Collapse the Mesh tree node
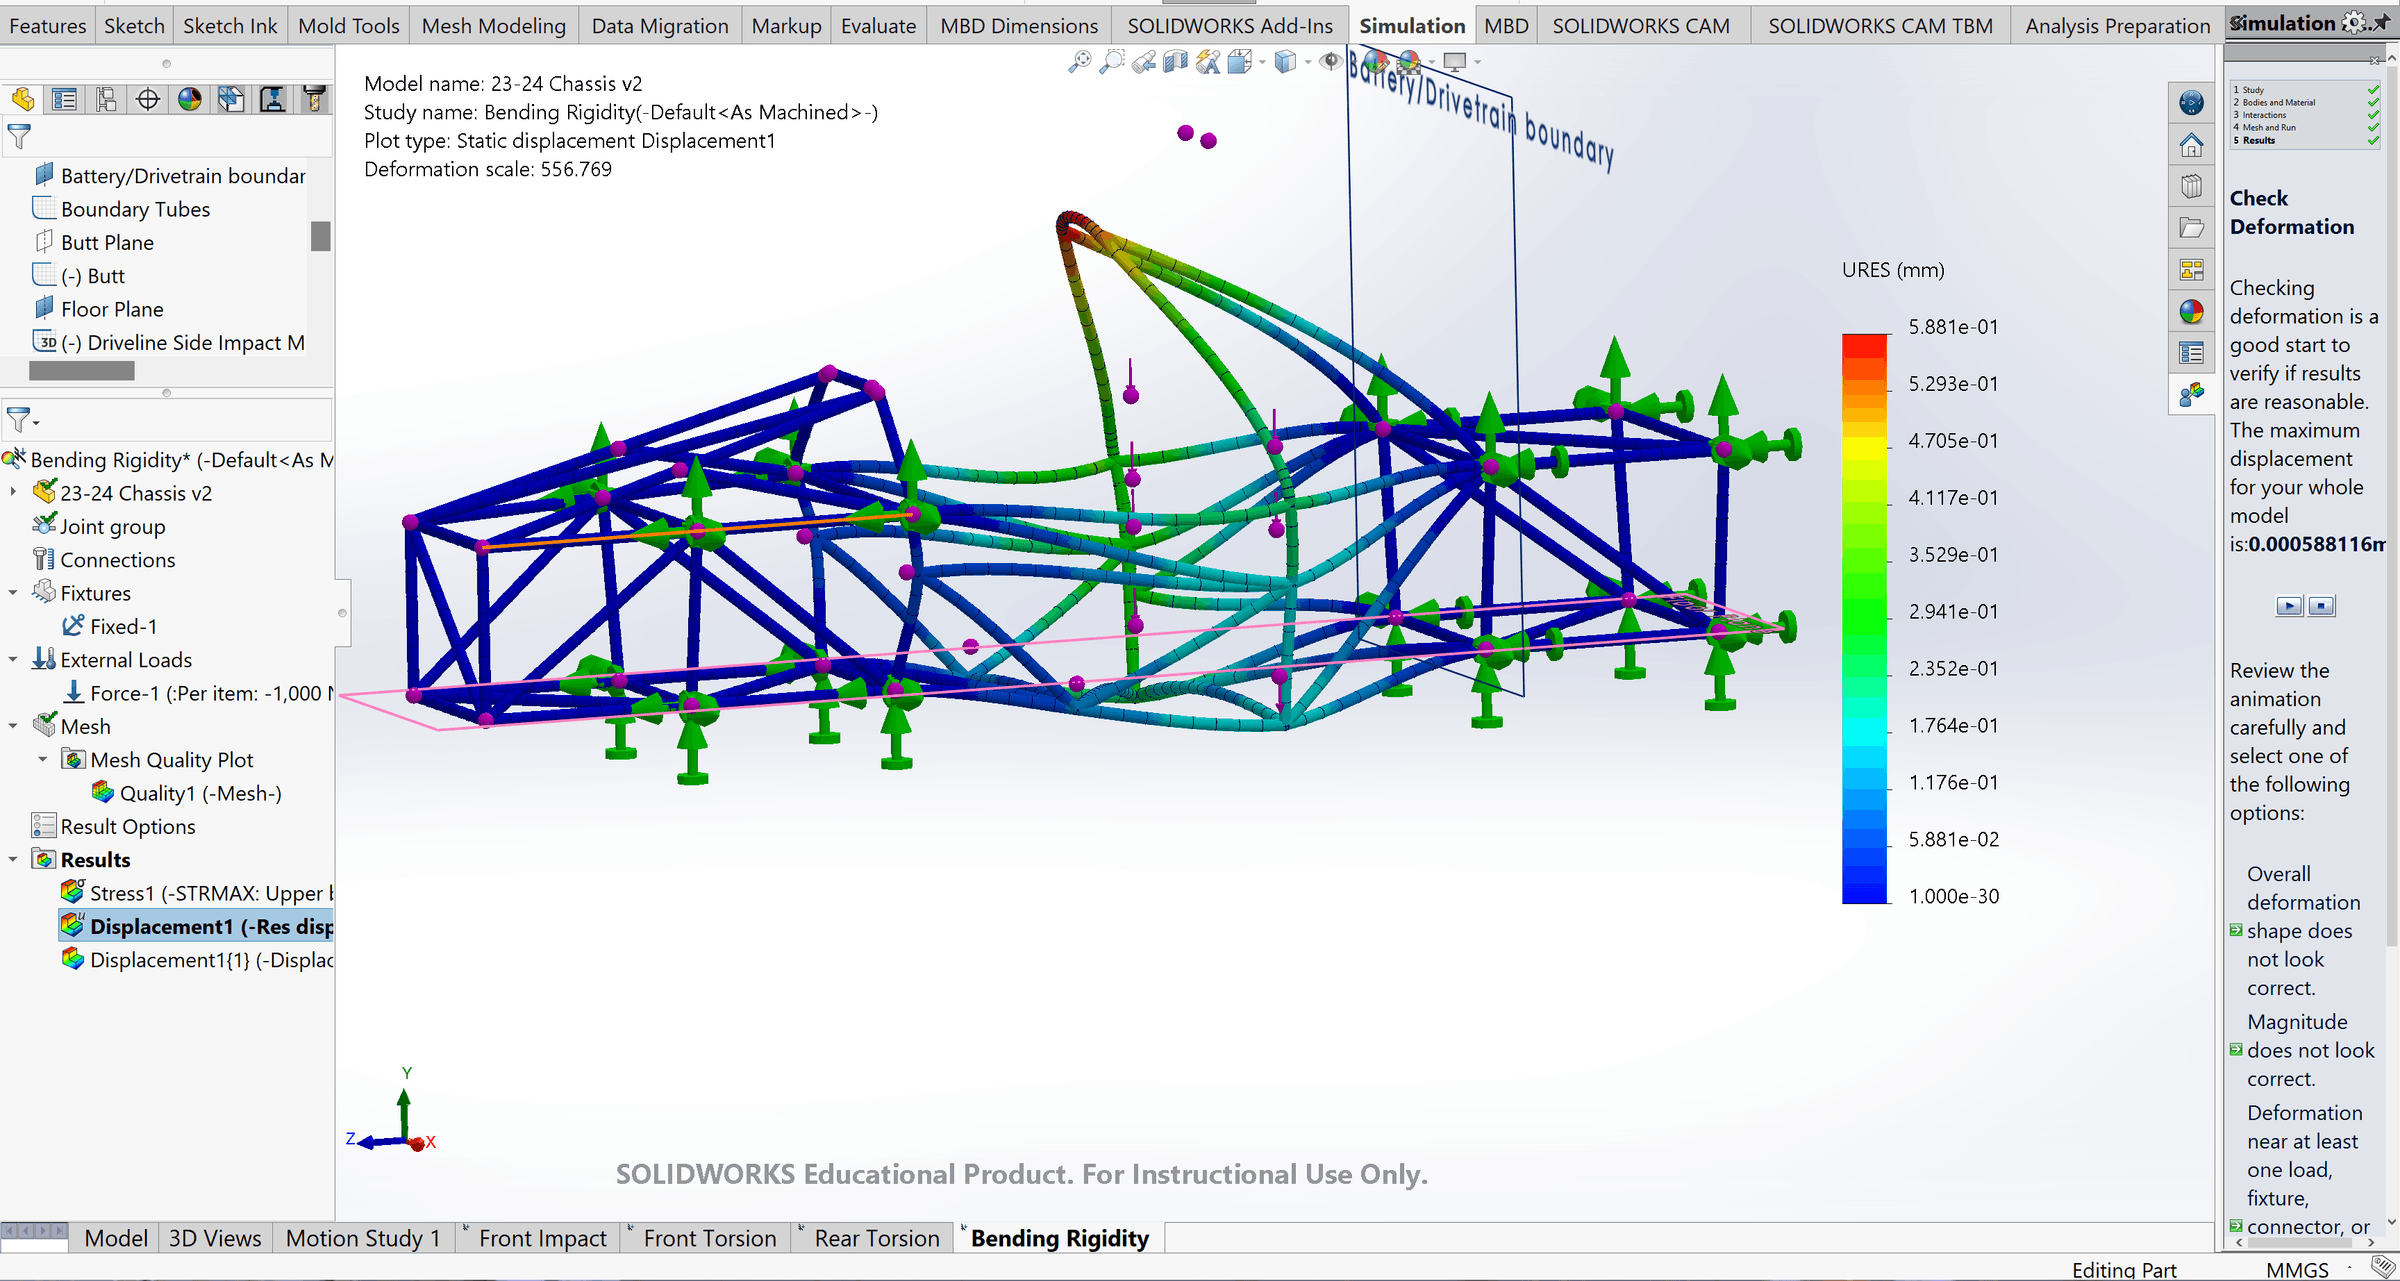Image resolution: width=2400 pixels, height=1281 pixels. pyautogui.click(x=13, y=726)
